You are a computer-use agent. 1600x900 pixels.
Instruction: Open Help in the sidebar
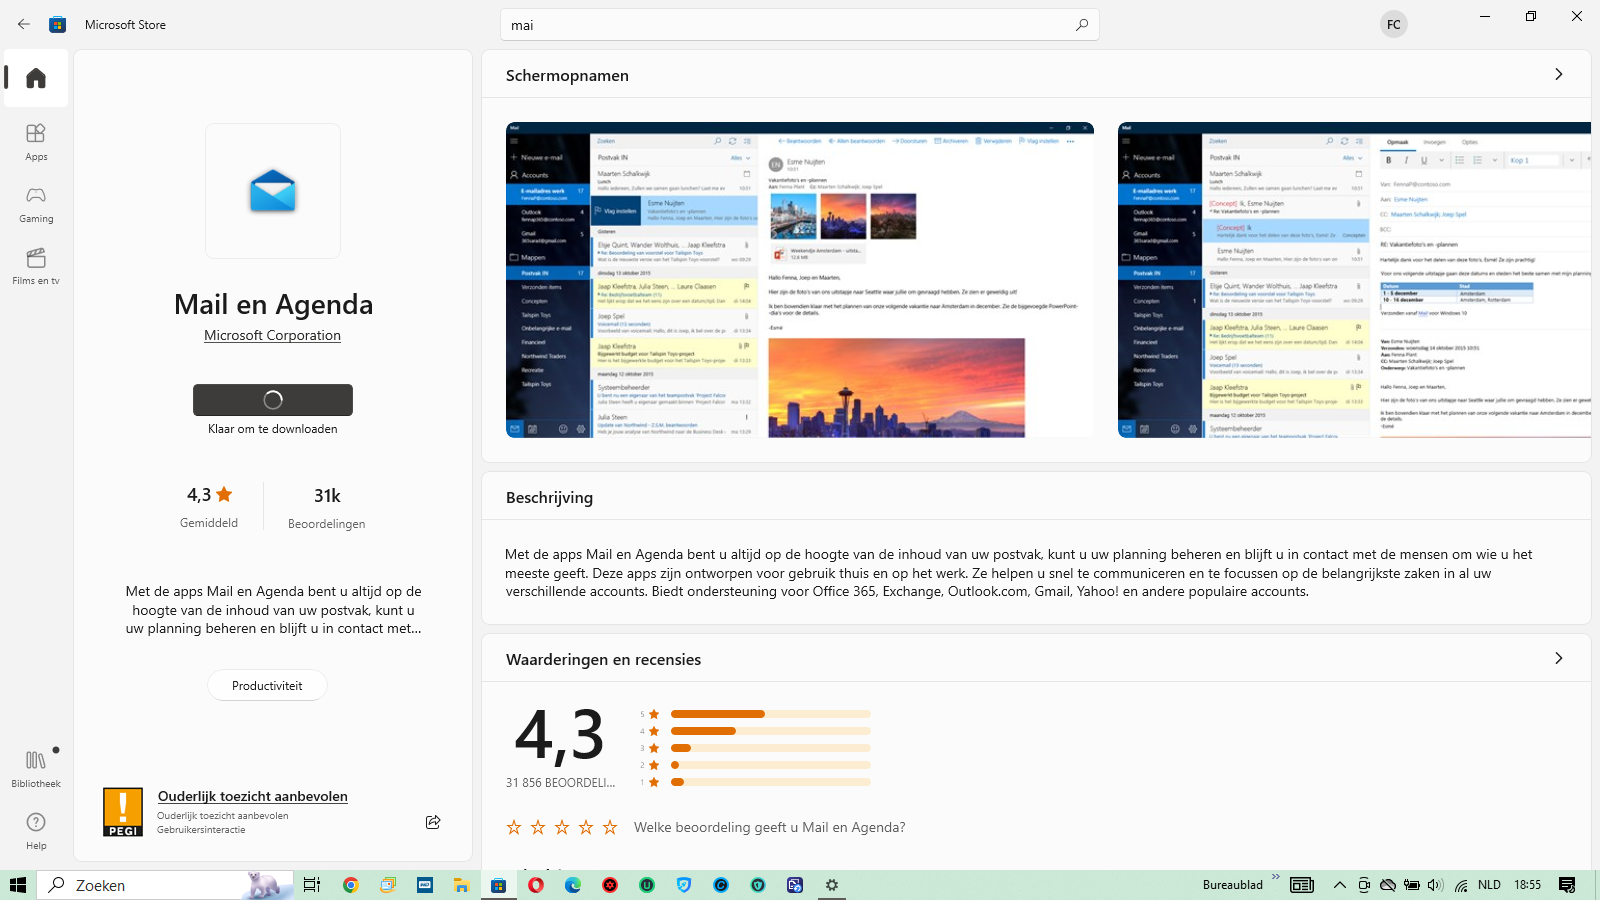coord(36,831)
